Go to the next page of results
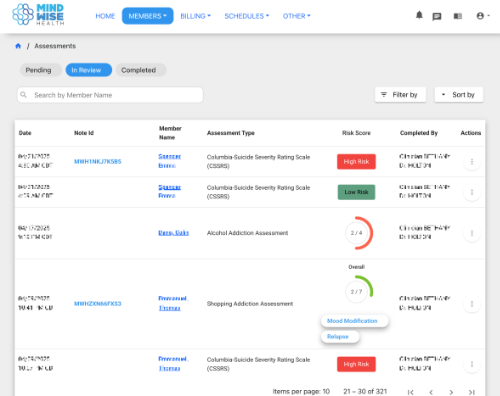This screenshot has height=396, width=500. (451, 392)
